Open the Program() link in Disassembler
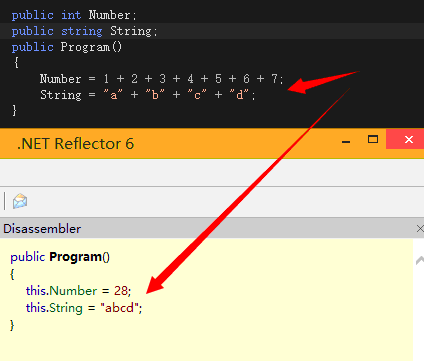The image size is (424, 361). click(x=79, y=257)
